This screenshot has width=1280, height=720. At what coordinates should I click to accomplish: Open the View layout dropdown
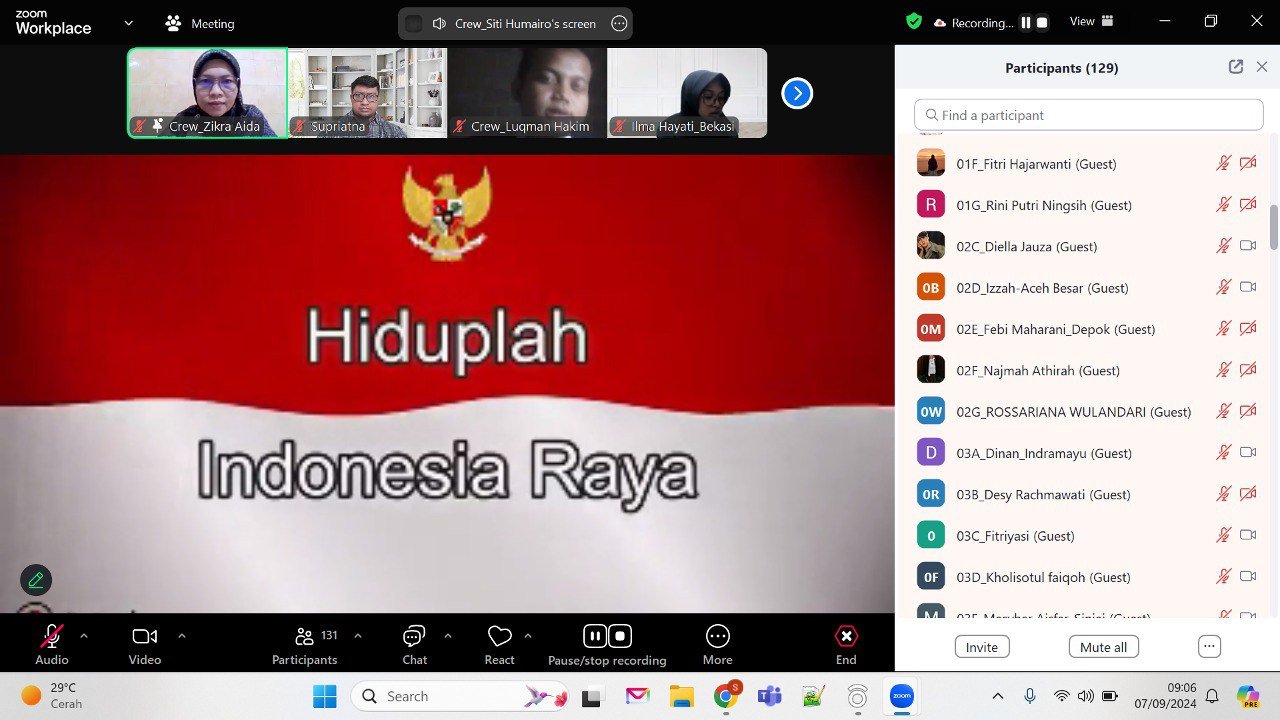tap(1091, 22)
